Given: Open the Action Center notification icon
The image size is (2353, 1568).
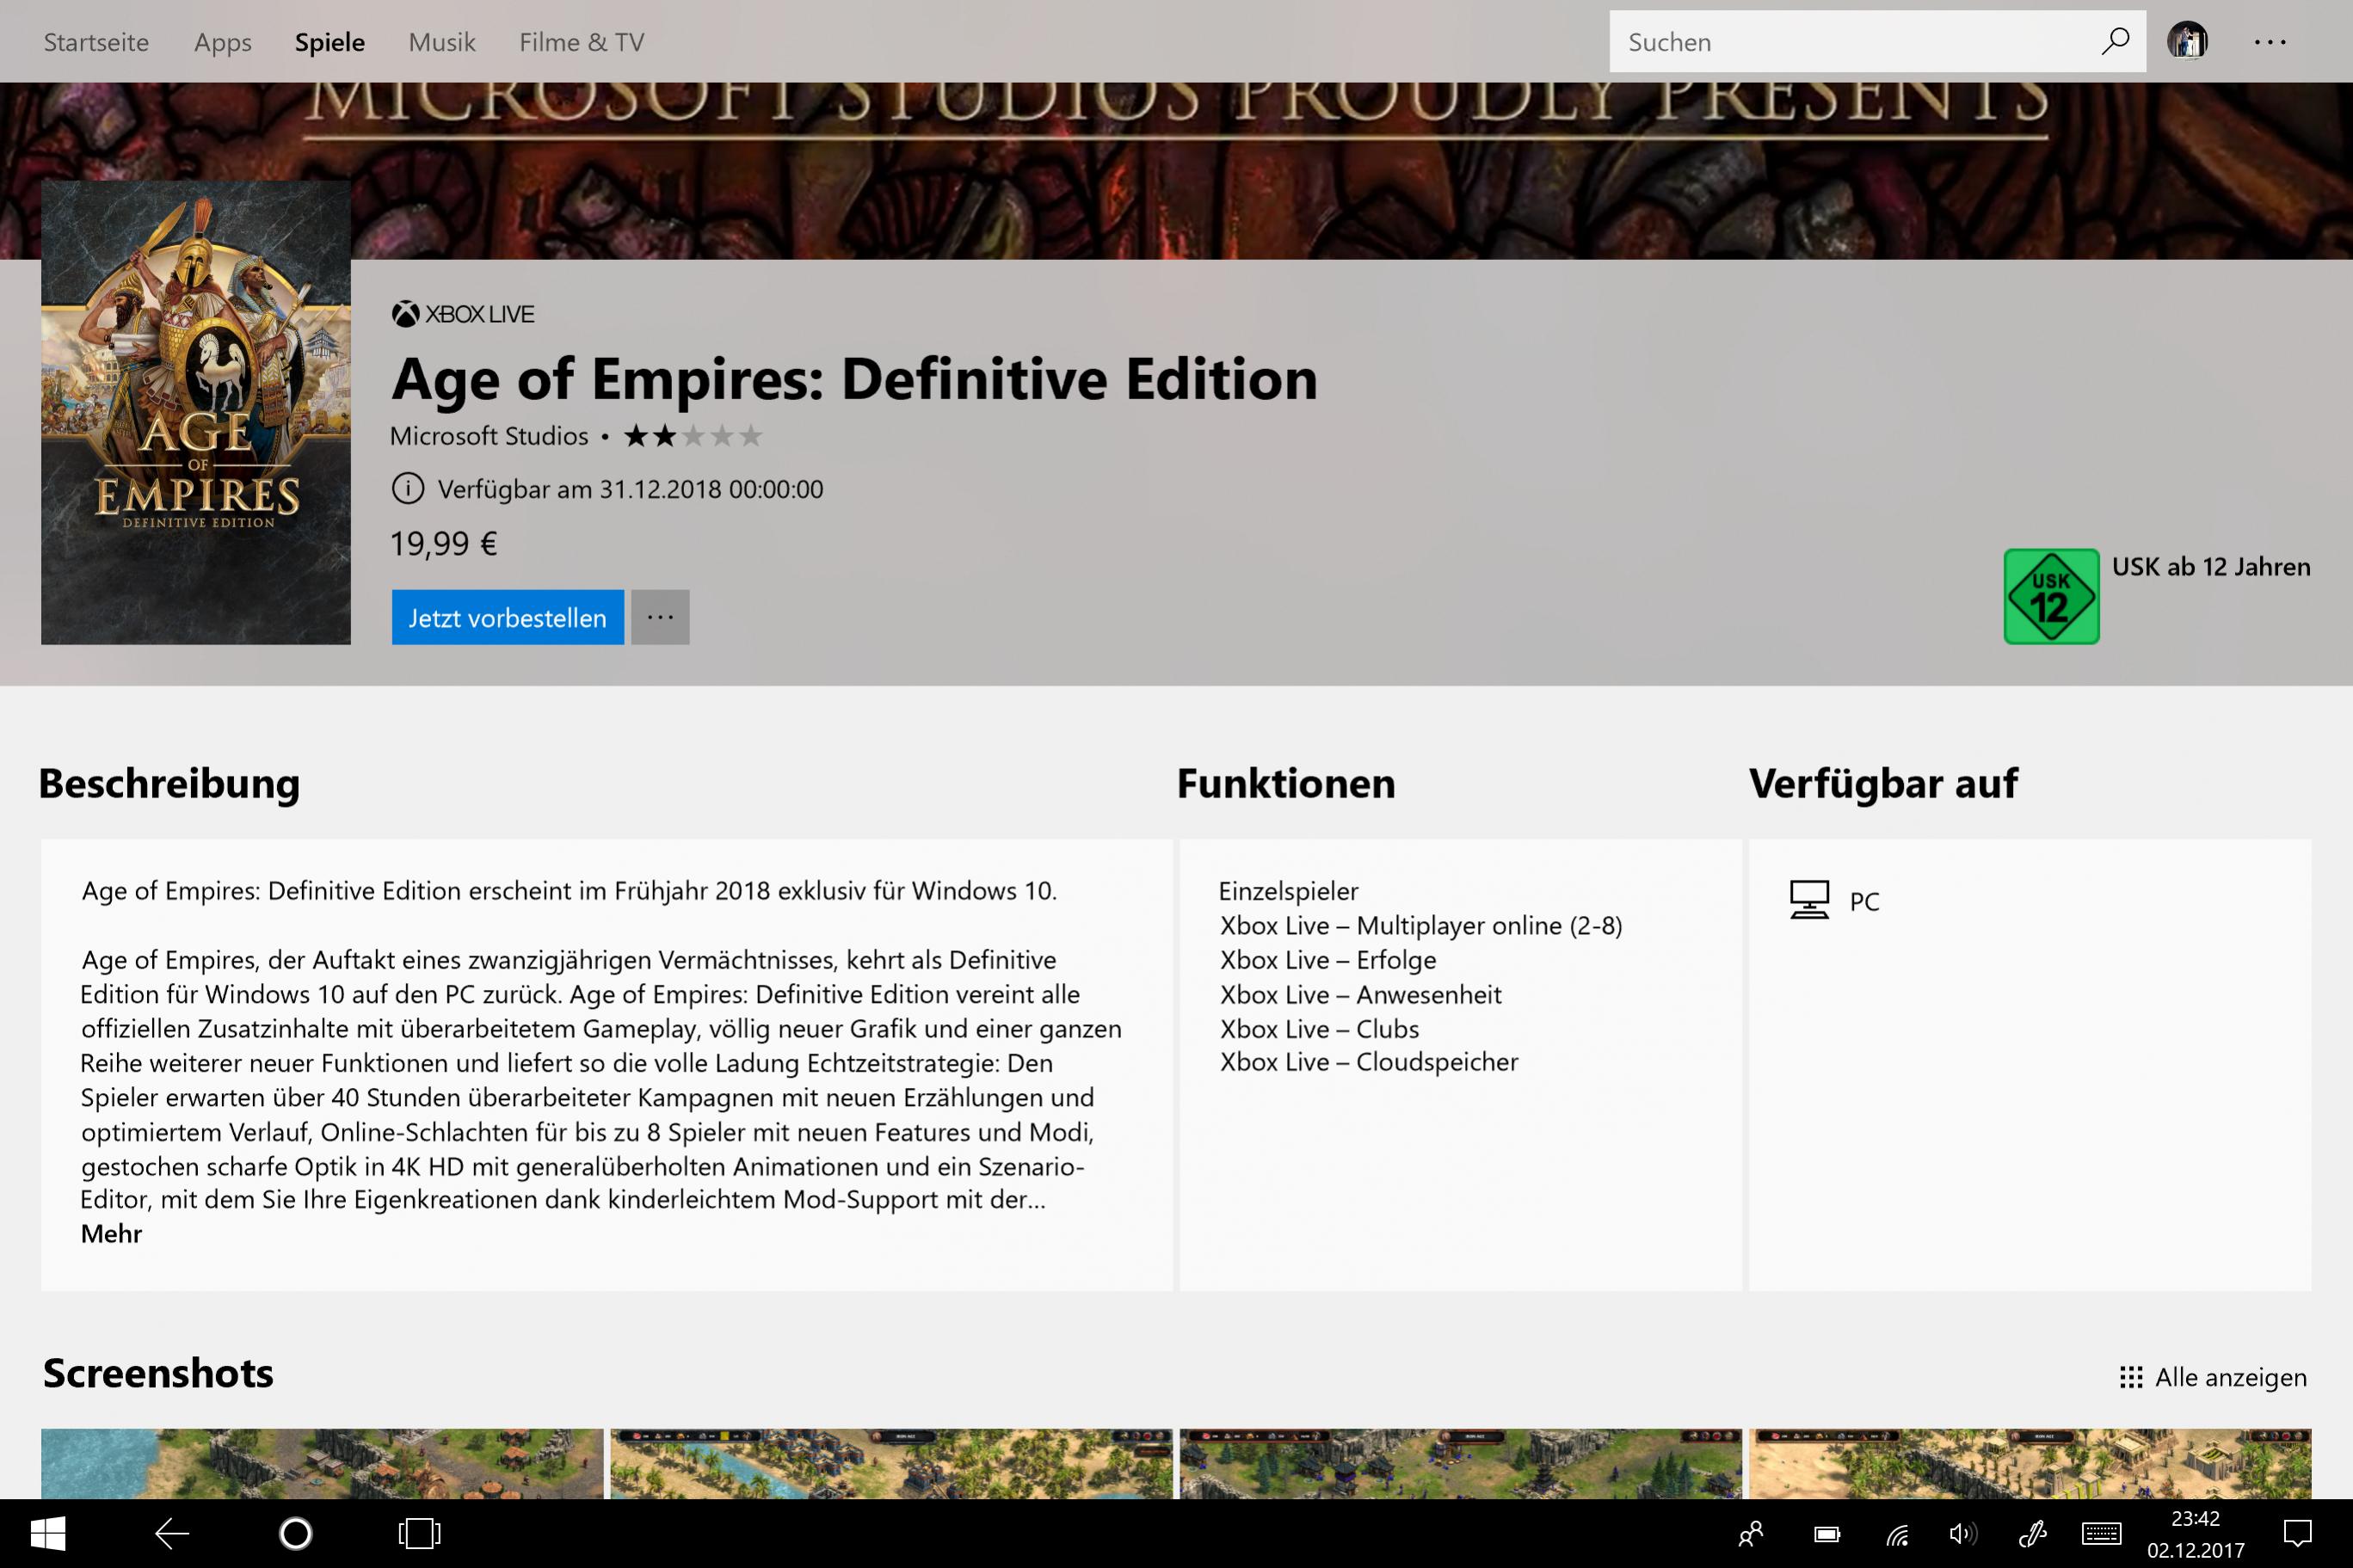Looking at the screenshot, I should coord(2297,1533).
